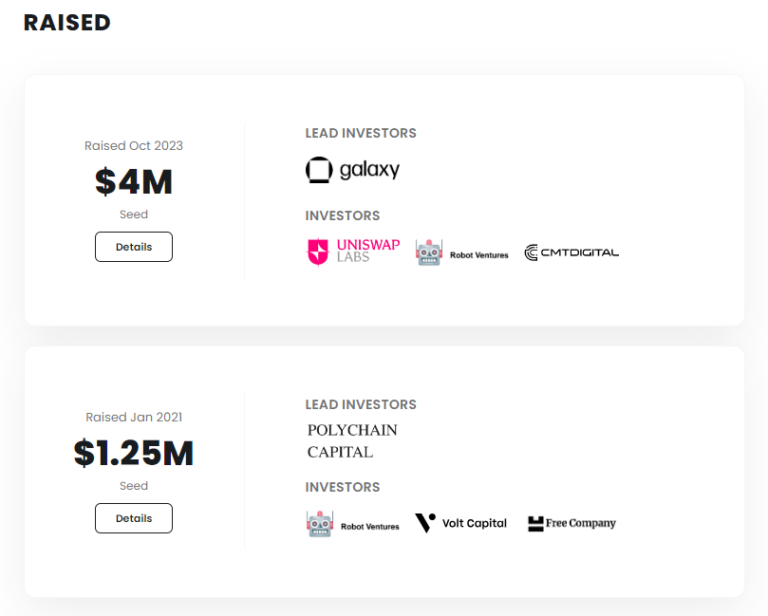Image resolution: width=768 pixels, height=616 pixels.
Task: Open Details for the $1.25M seed round
Action: pos(134,518)
